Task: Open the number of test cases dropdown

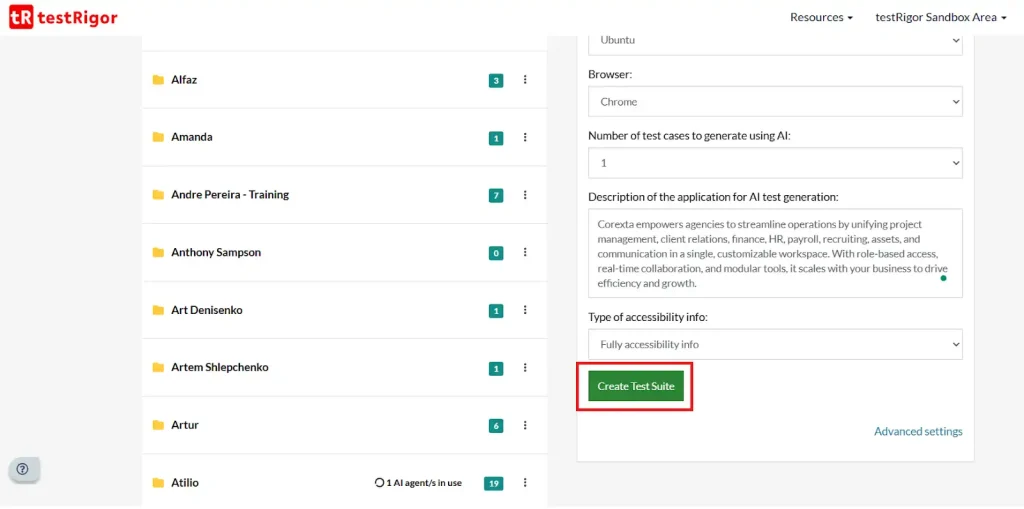Action: coord(775,163)
